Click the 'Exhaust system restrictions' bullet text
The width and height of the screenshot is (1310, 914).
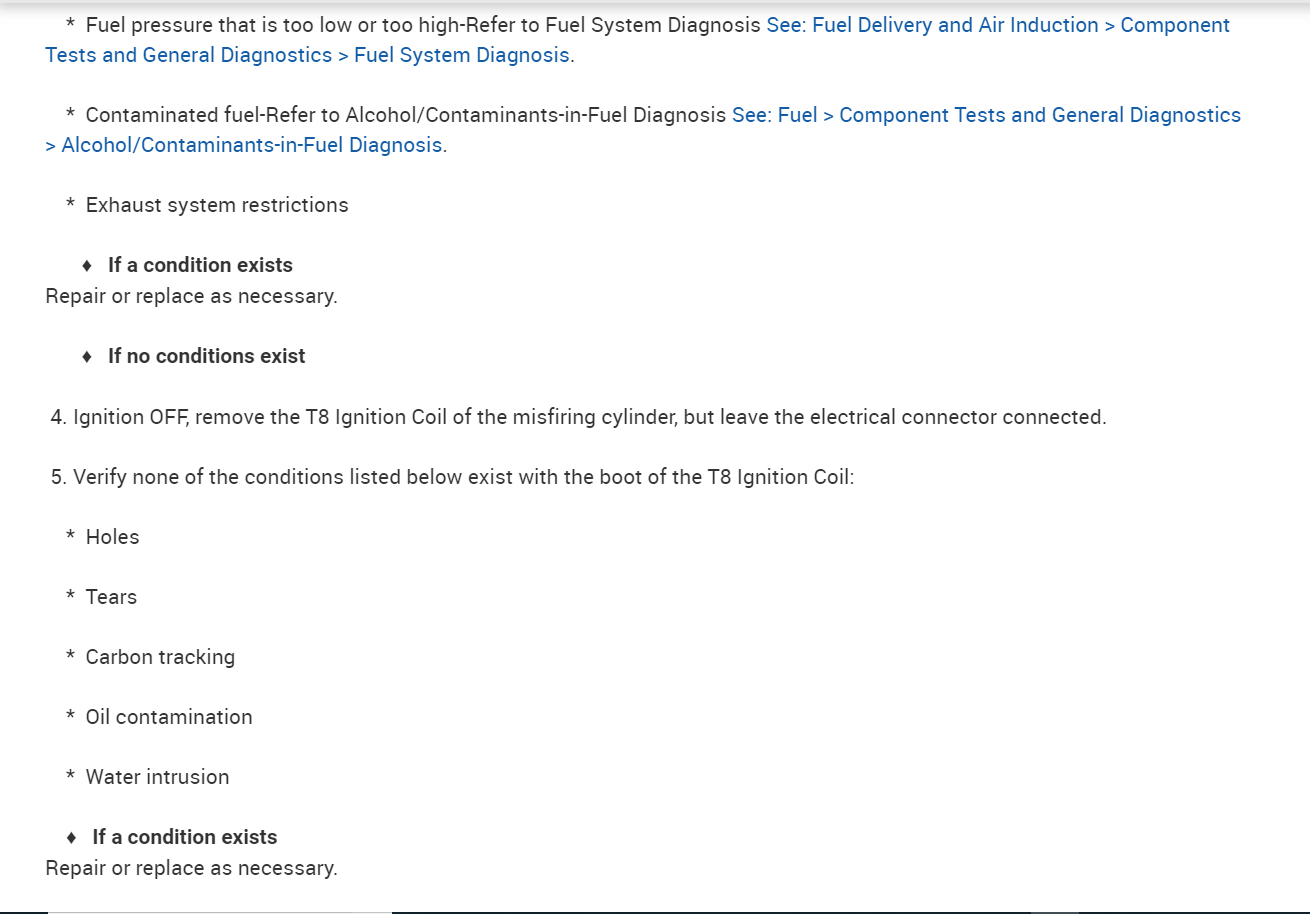coord(217,205)
